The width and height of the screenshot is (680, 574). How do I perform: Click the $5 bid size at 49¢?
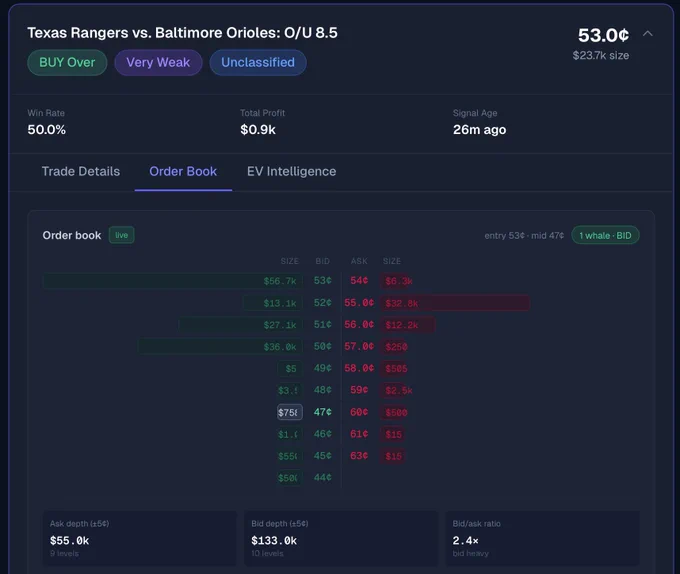(290, 369)
